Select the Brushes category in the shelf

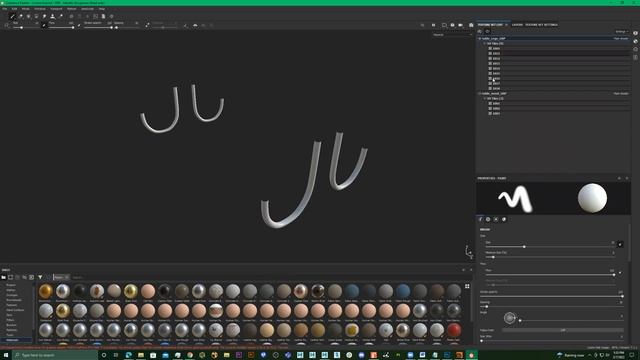pos(11,325)
